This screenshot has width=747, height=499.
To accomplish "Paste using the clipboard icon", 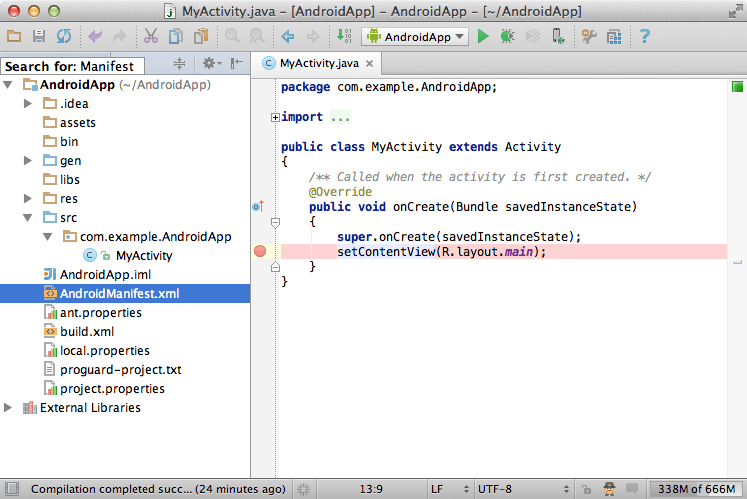I will click(x=201, y=36).
